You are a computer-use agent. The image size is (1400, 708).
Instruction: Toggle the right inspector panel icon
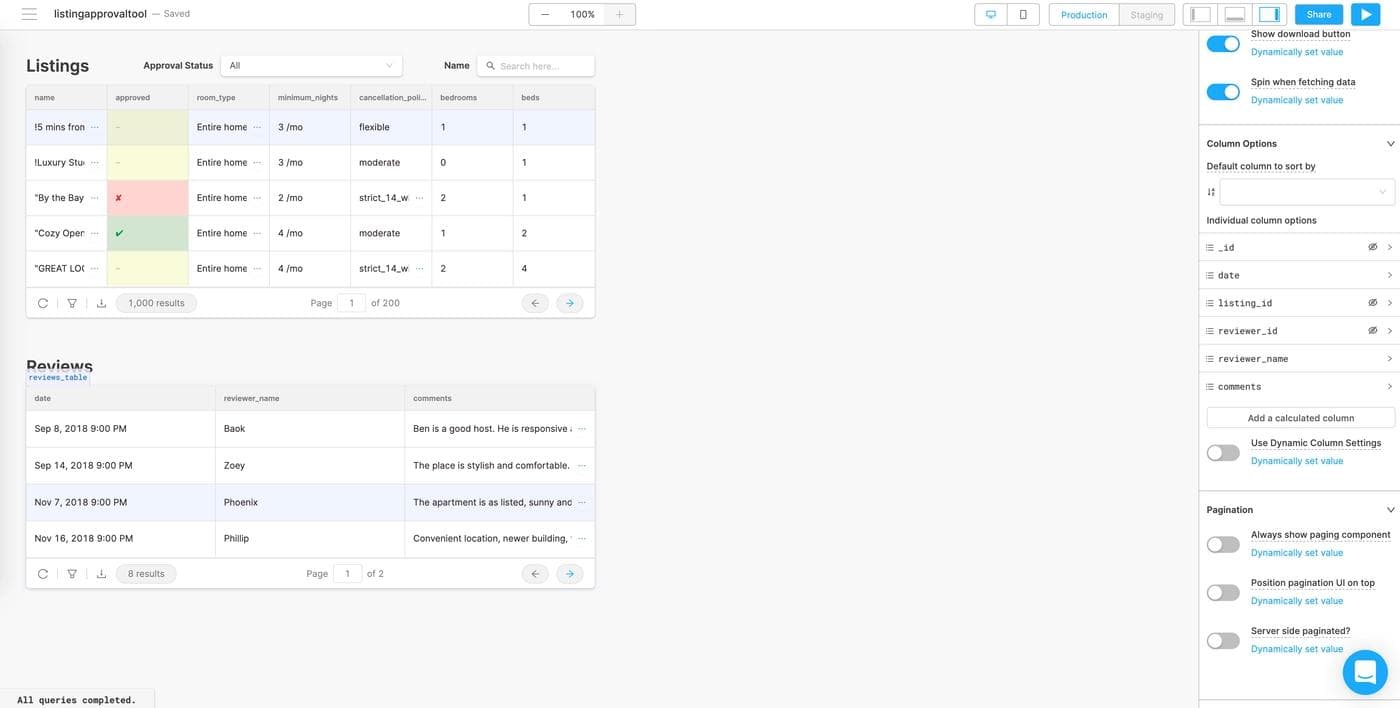click(x=1269, y=14)
